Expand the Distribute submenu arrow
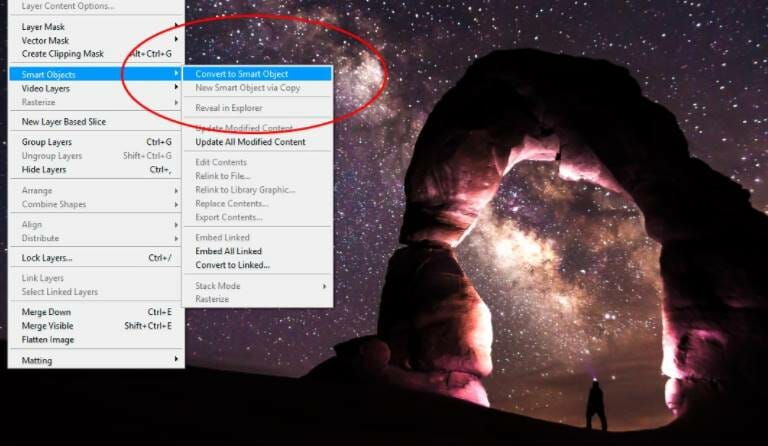Screen dimensions: 768x446 pos(176,238)
